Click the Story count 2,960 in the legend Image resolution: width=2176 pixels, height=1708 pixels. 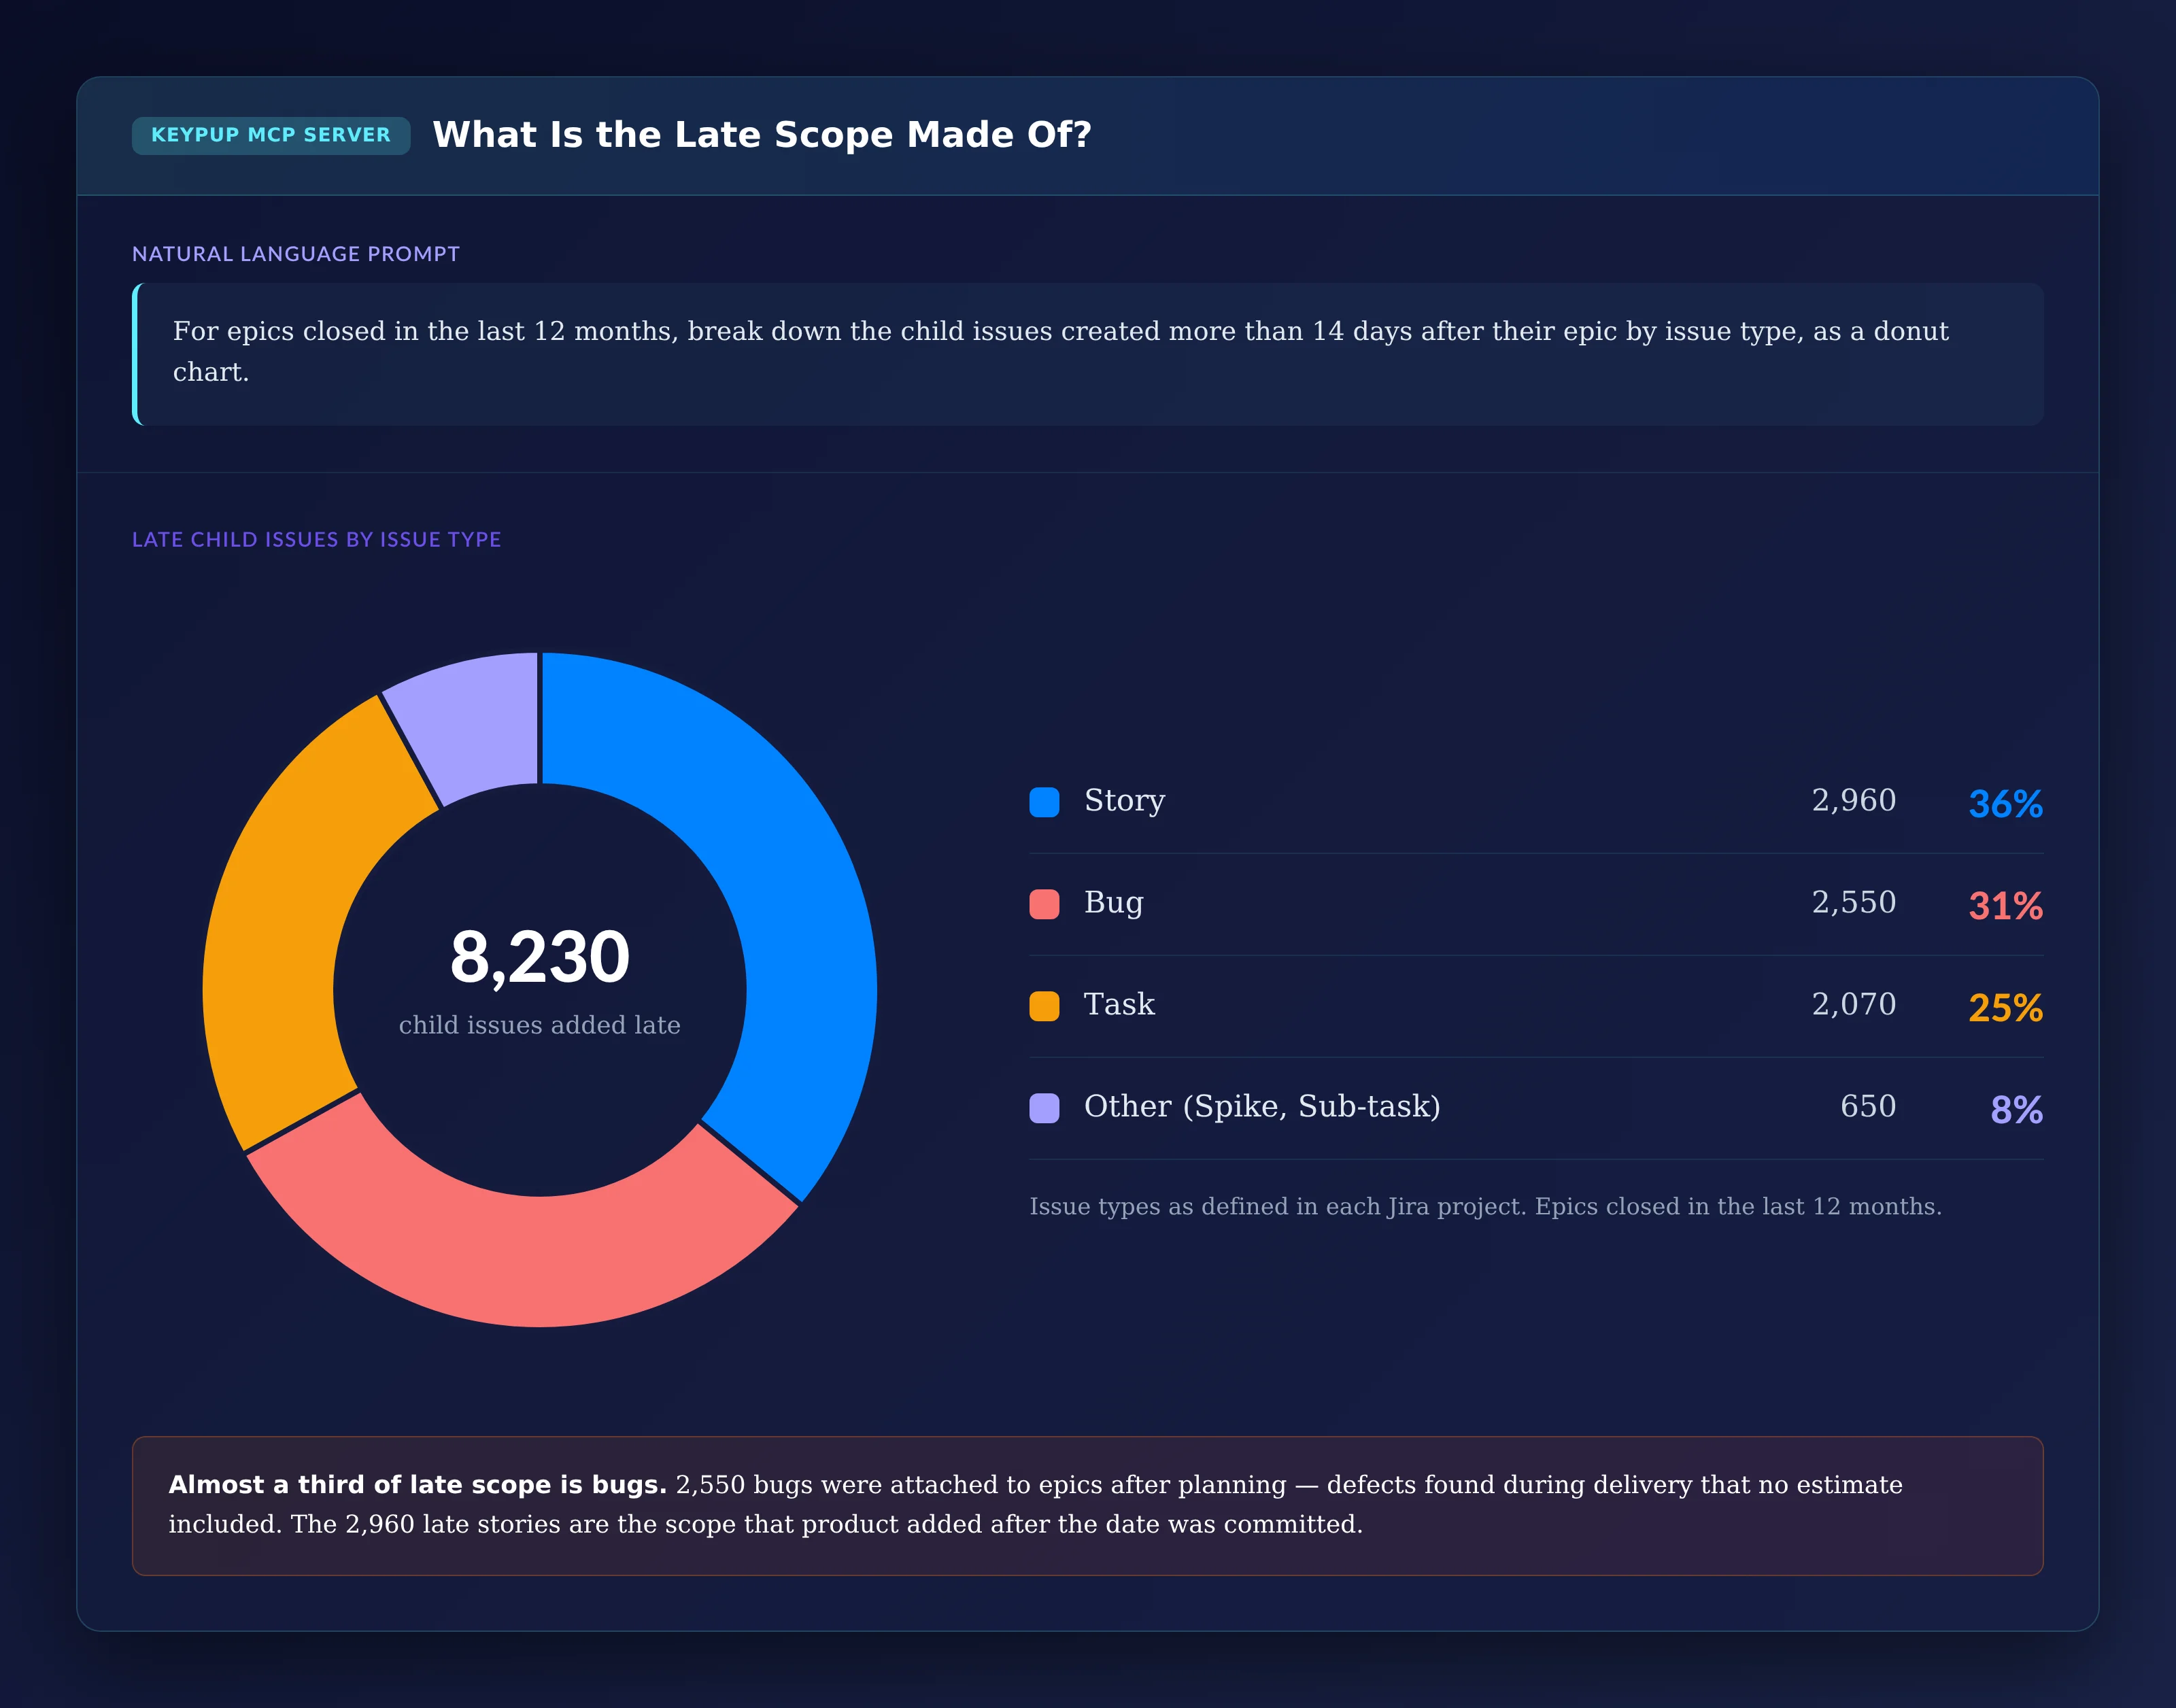1854,801
